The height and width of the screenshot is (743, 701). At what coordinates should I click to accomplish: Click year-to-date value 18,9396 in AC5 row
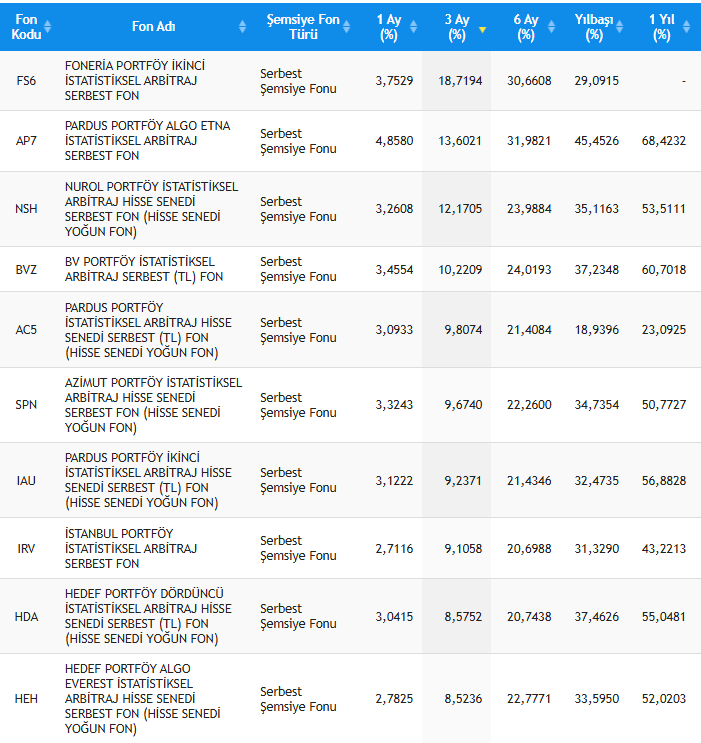coord(597,330)
